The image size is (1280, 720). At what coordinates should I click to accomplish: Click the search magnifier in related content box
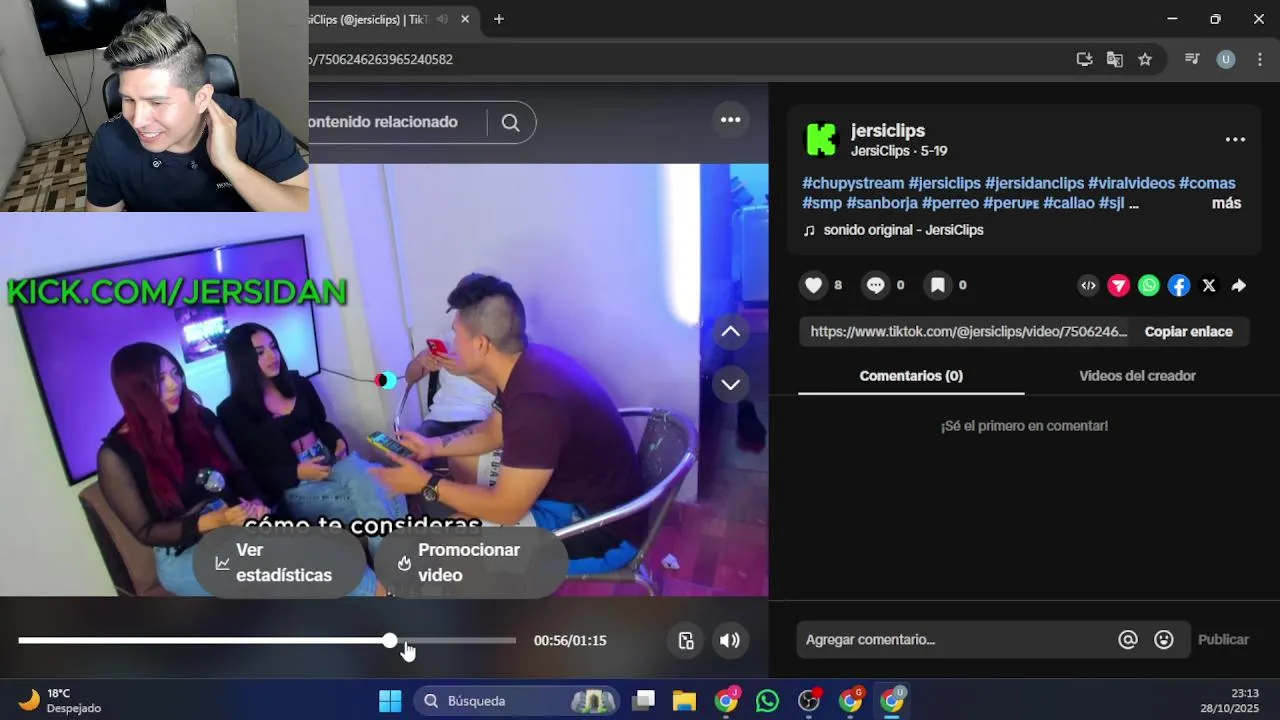[x=511, y=122]
